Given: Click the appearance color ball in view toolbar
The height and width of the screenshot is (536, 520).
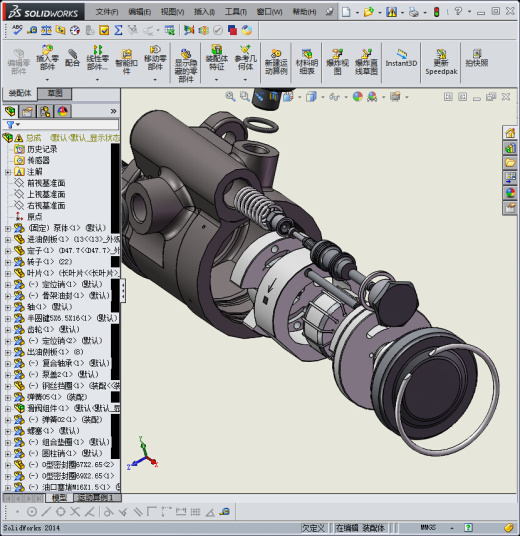Looking at the screenshot, I should [358, 97].
